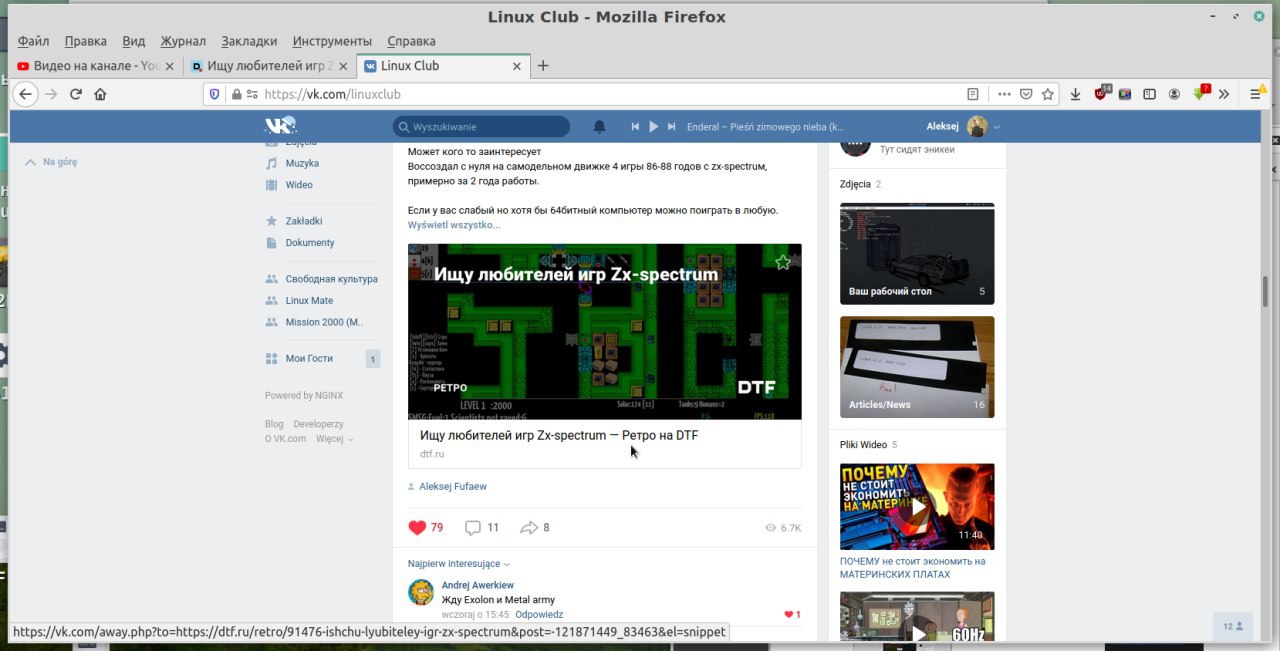The height and width of the screenshot is (651, 1280).
Task: Expand the toolbar overflow chevron
Action: [1224, 94]
